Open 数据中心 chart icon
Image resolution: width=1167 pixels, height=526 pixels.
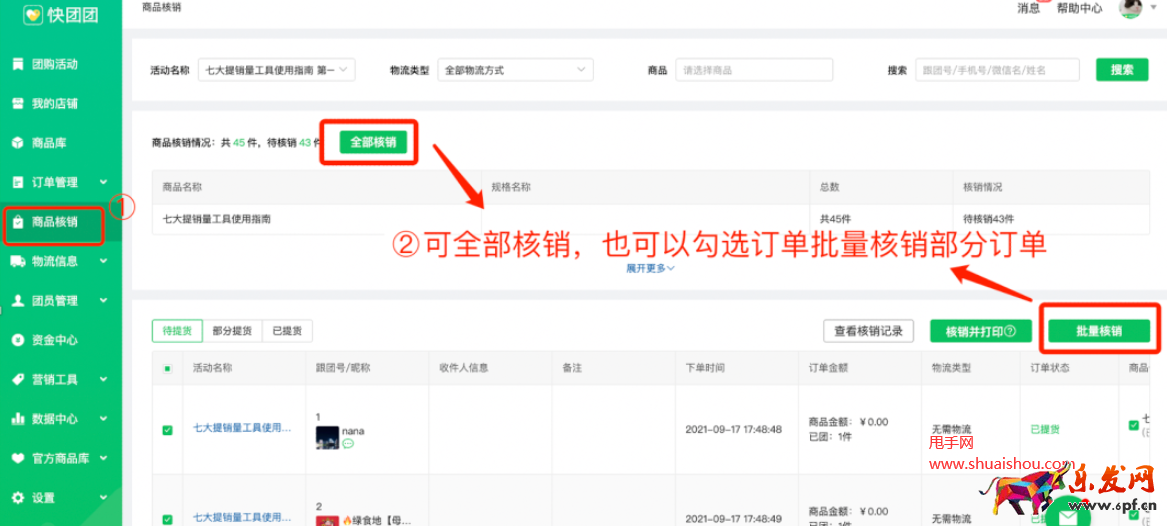click(18, 419)
